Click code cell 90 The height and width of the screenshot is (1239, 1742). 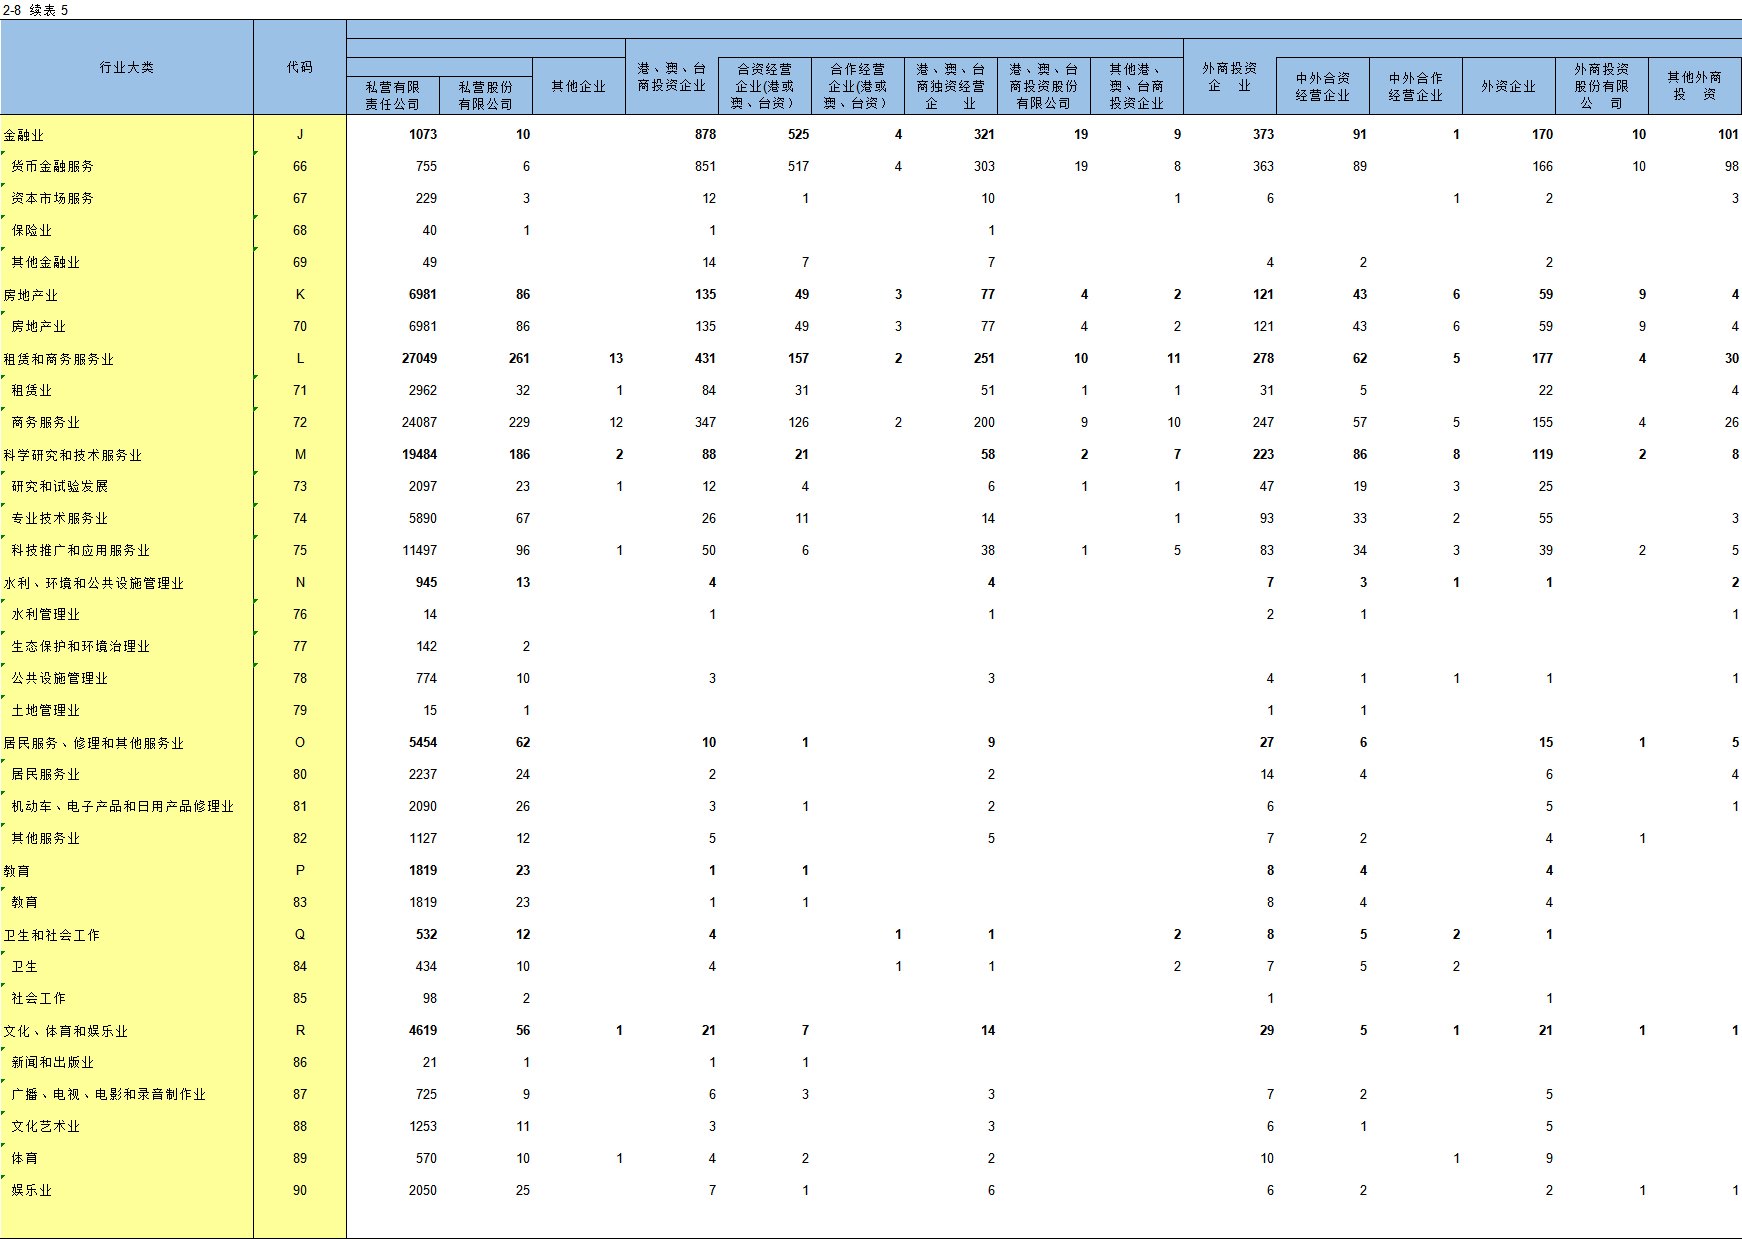(x=300, y=1190)
